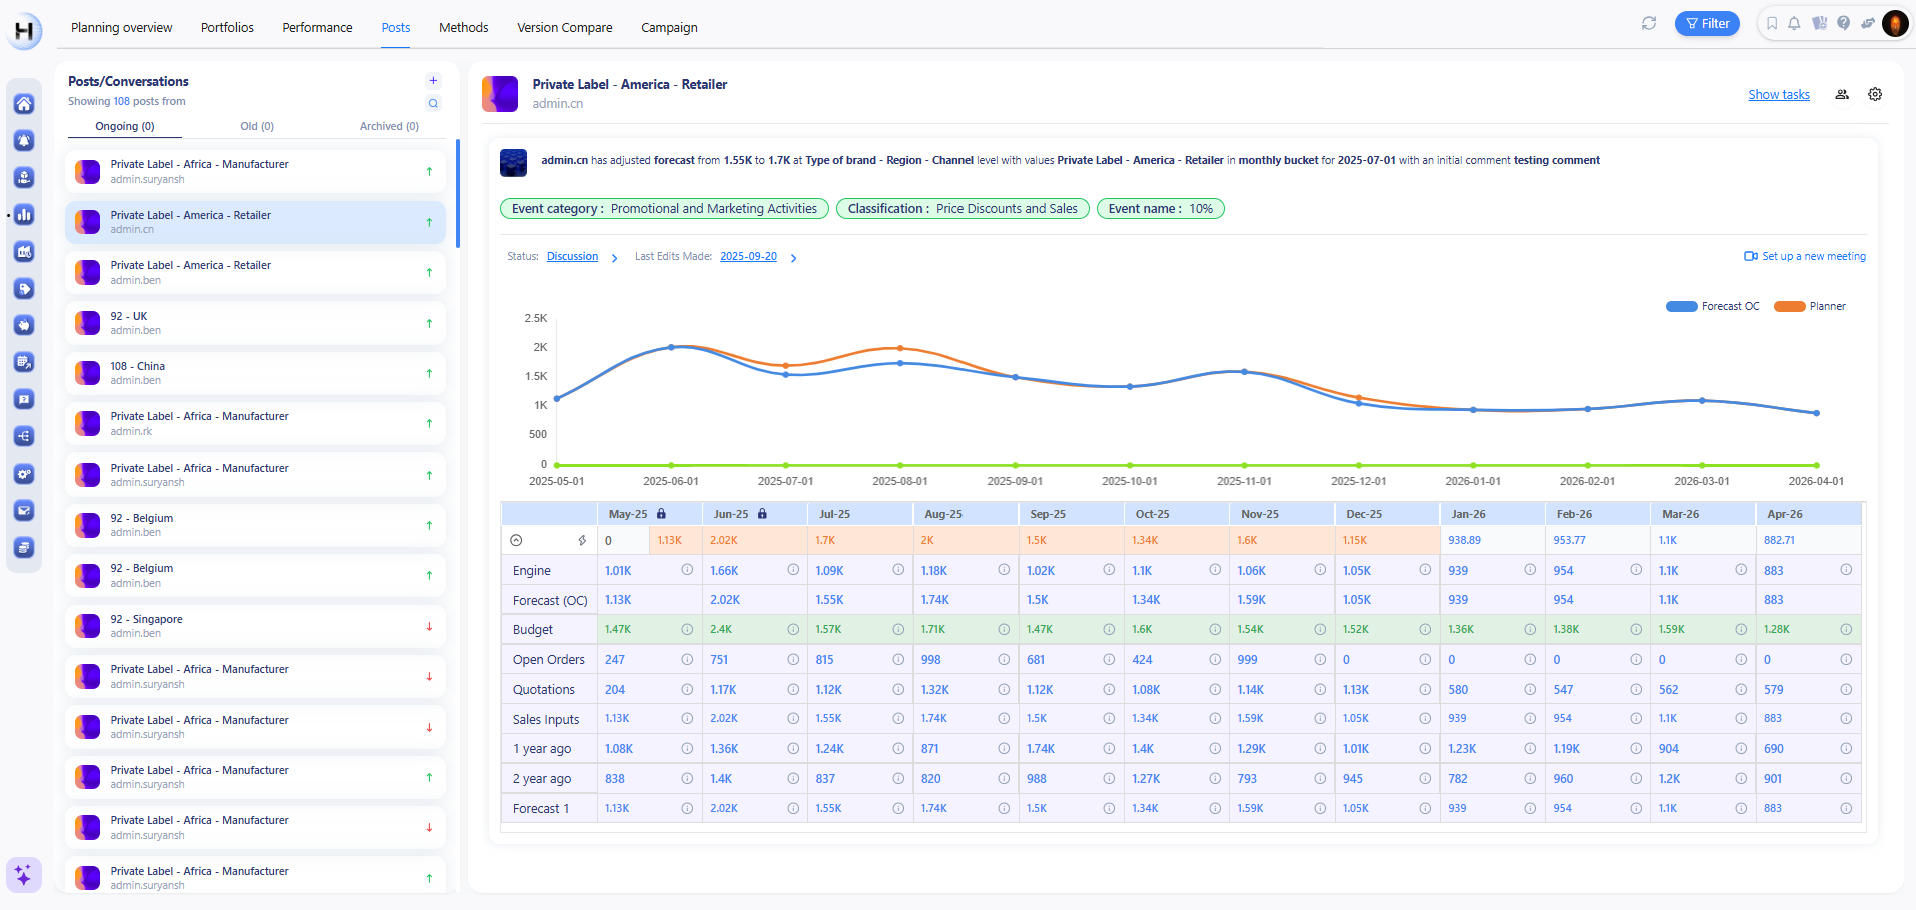Switch to the Version Compare tab
Screen dimensions: 1916x910
coord(564,28)
